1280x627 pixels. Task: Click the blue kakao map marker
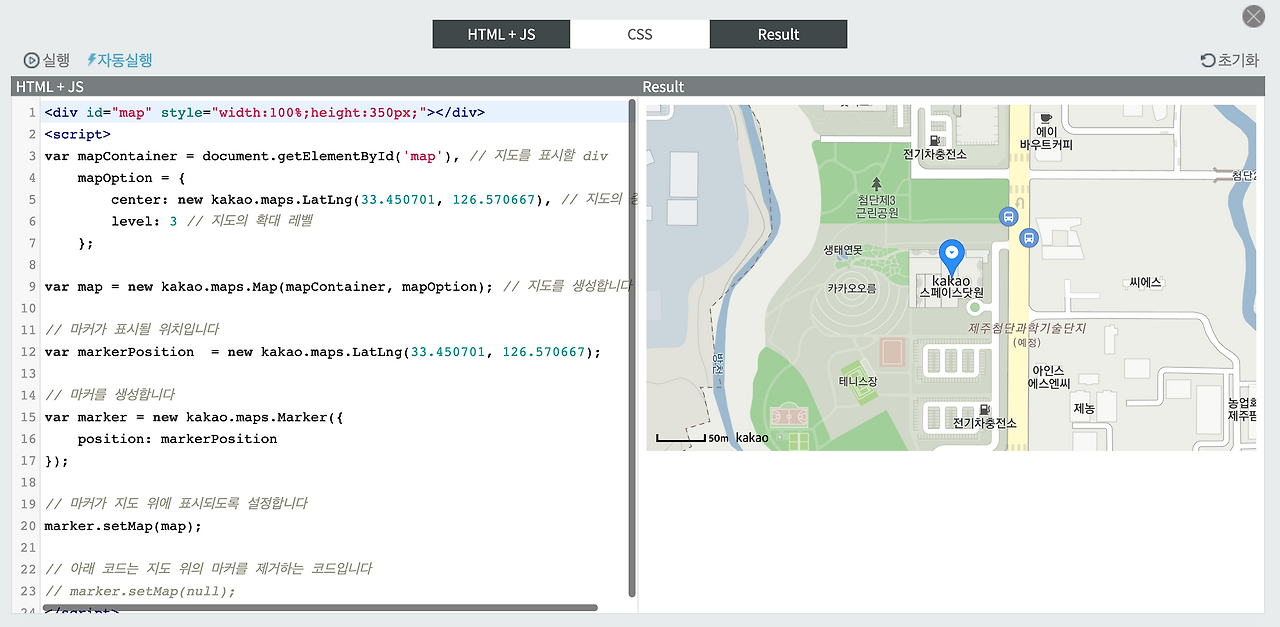(952, 258)
